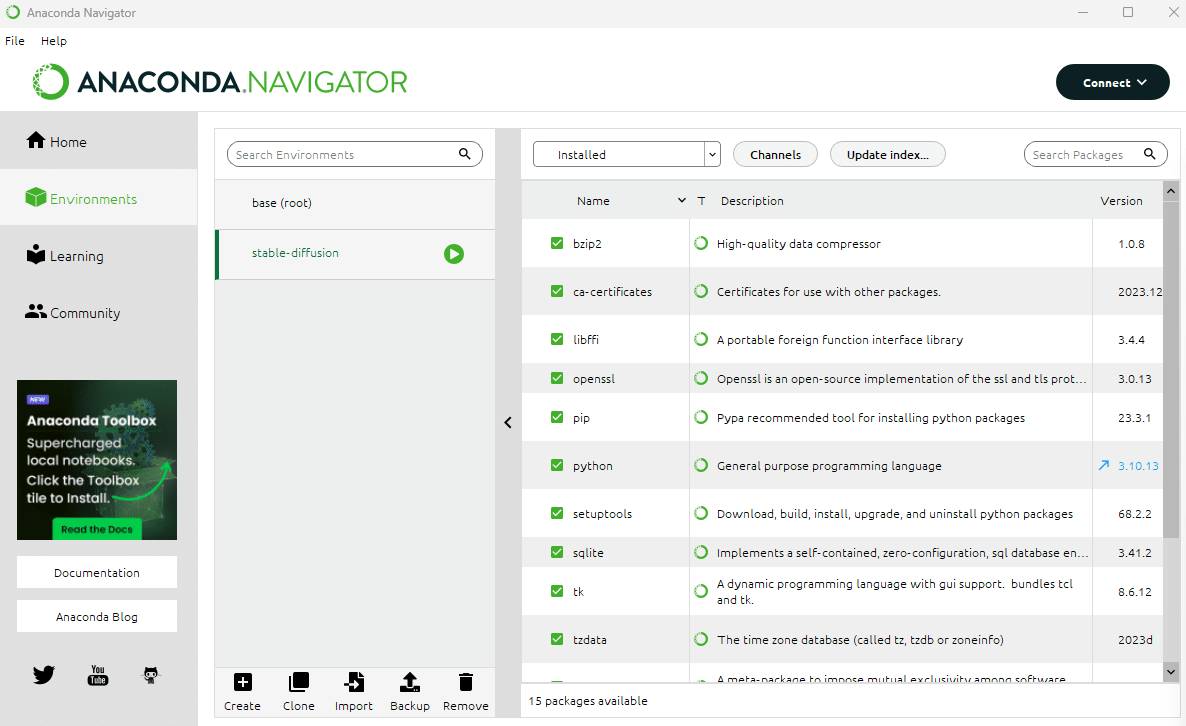This screenshot has width=1186, height=726.
Task: Open the Twitter icon link
Action: pyautogui.click(x=44, y=675)
